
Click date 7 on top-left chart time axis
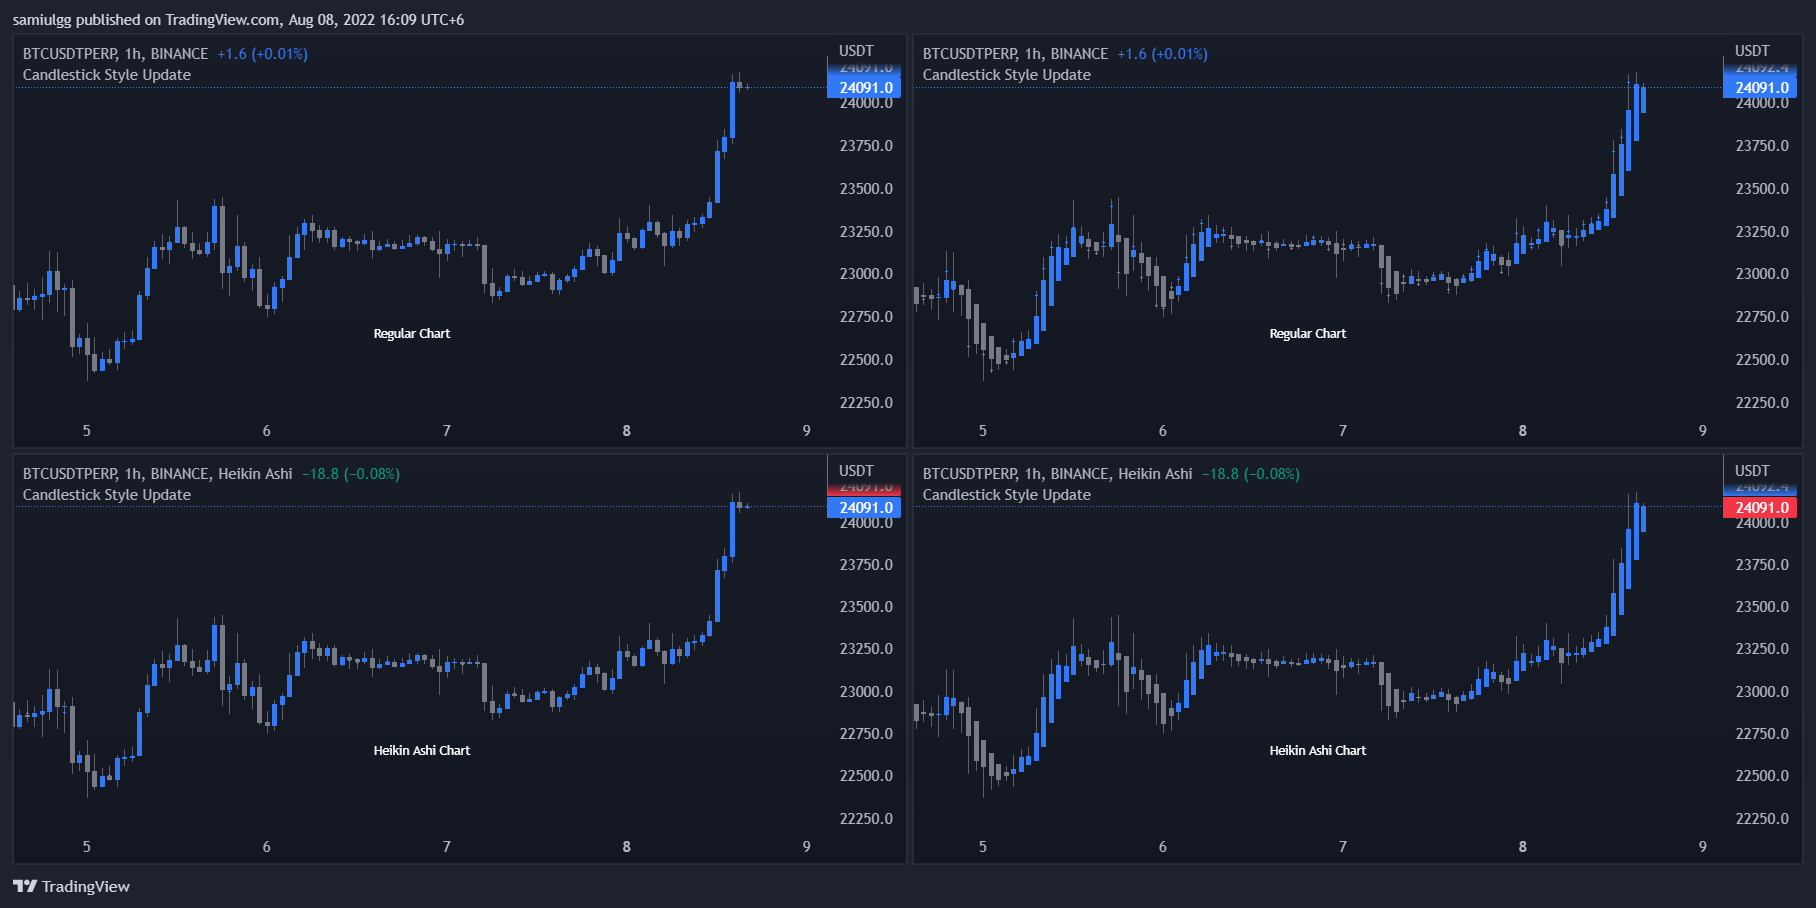pyautogui.click(x=447, y=431)
